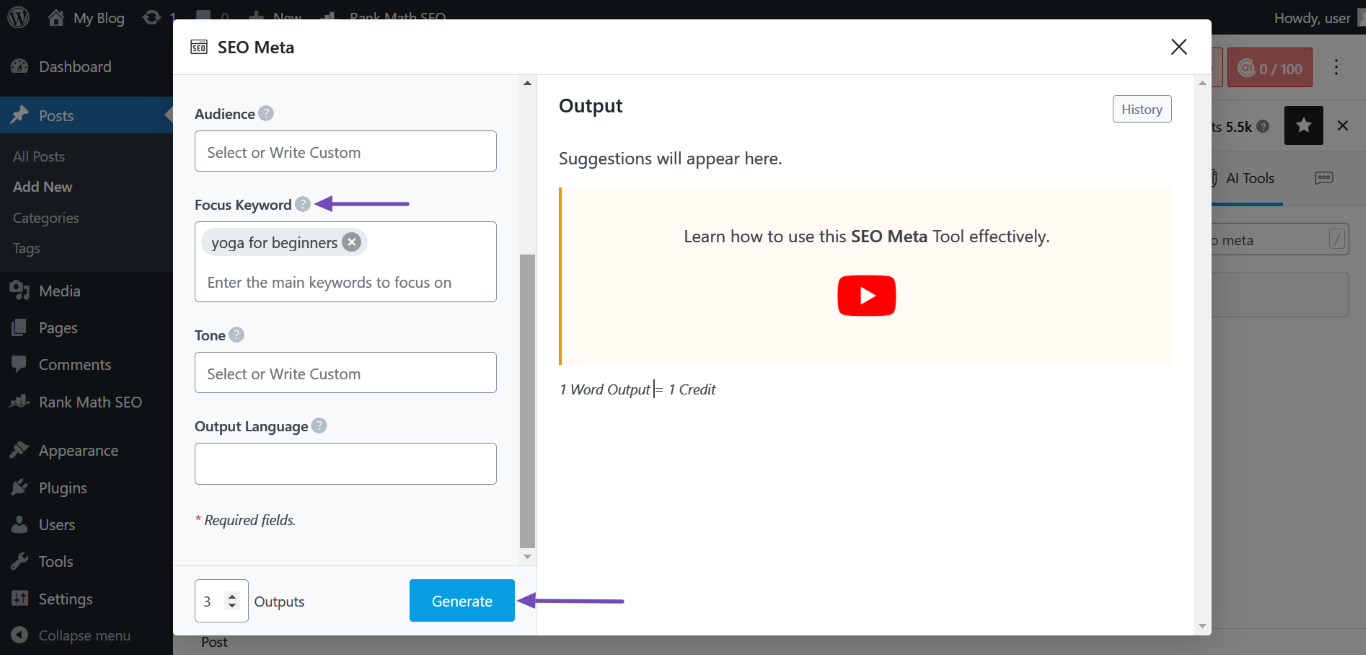Click the Users person icon
The height and width of the screenshot is (655, 1366).
[x=19, y=525]
